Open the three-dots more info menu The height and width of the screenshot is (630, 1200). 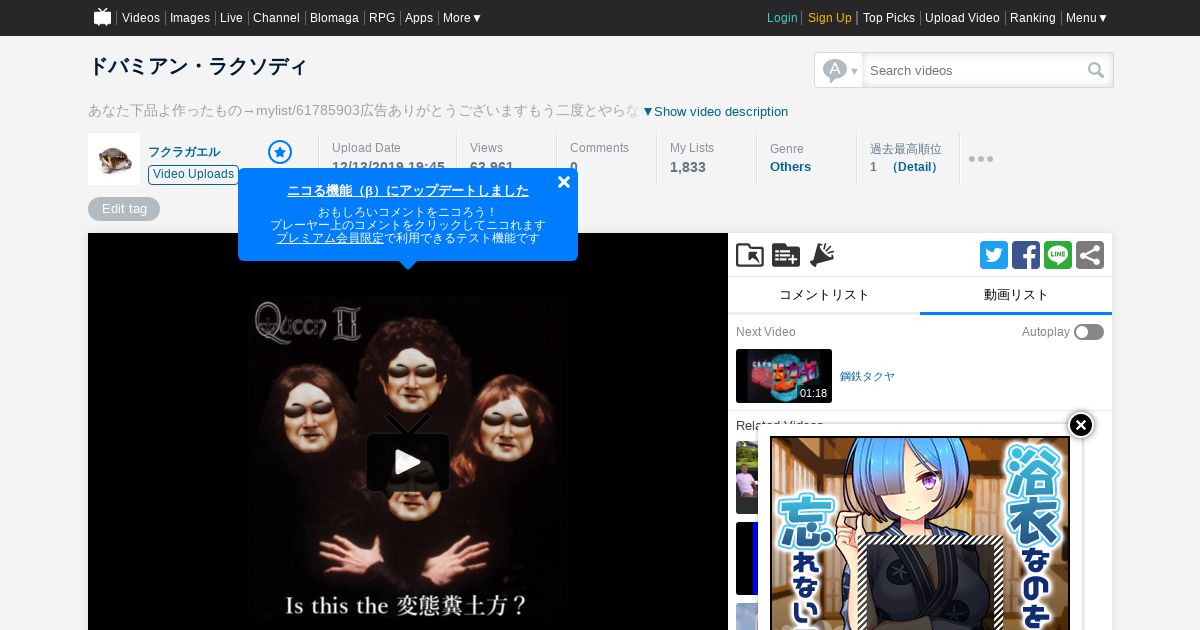point(981,159)
